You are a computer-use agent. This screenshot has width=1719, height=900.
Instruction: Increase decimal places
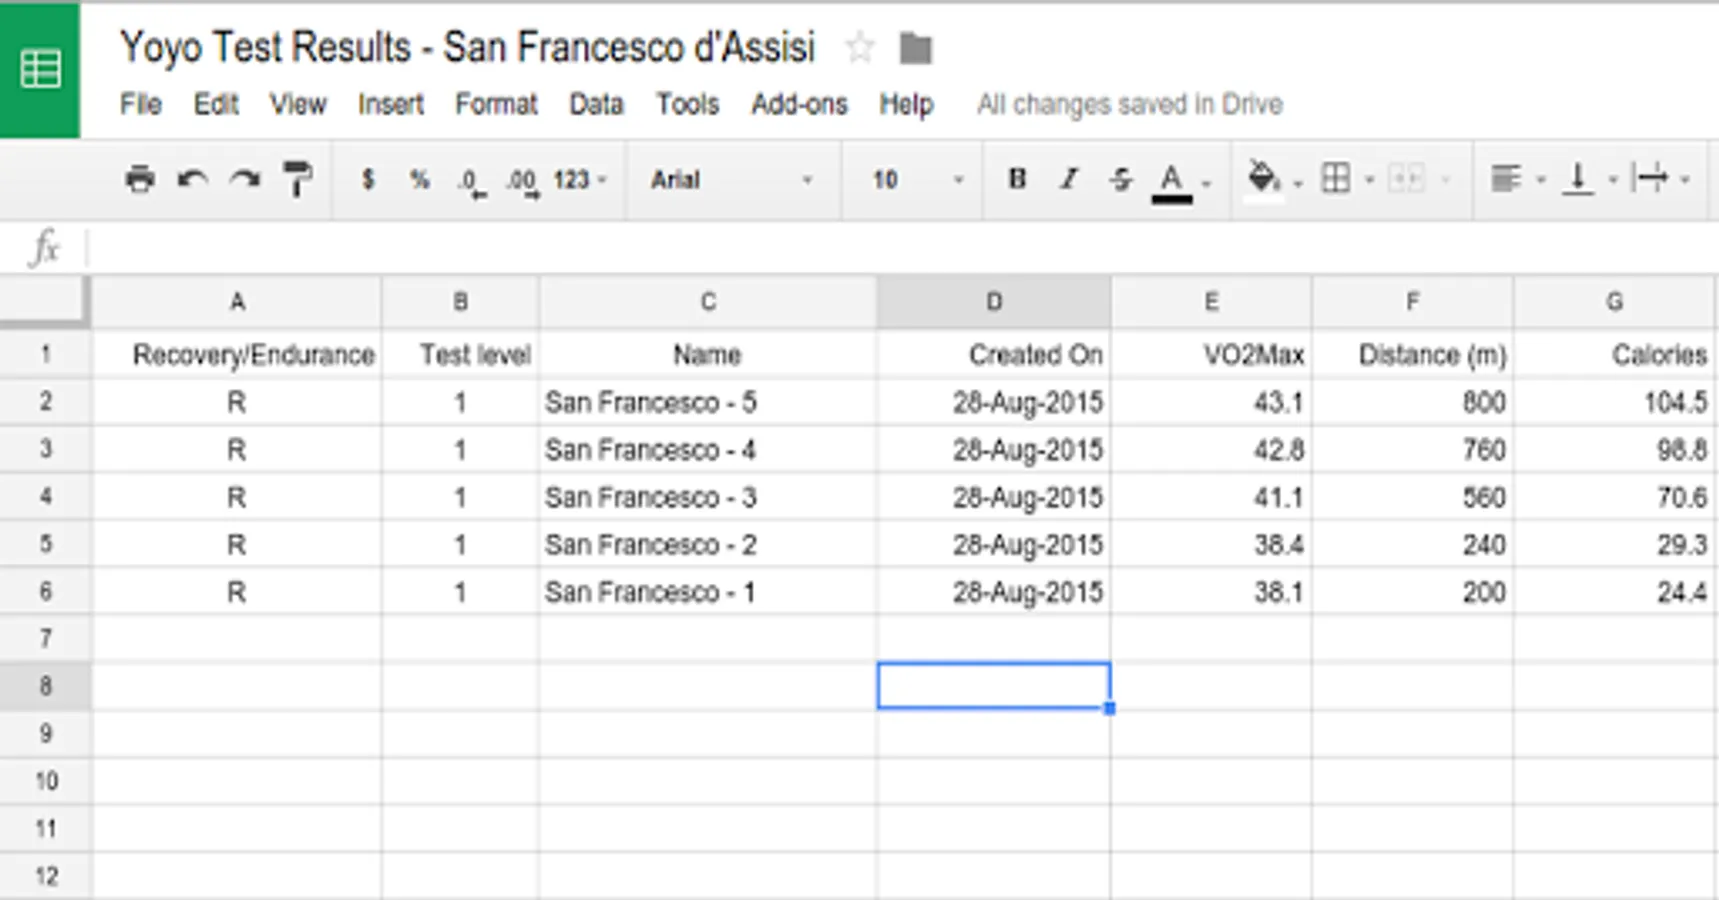pyautogui.click(x=522, y=181)
